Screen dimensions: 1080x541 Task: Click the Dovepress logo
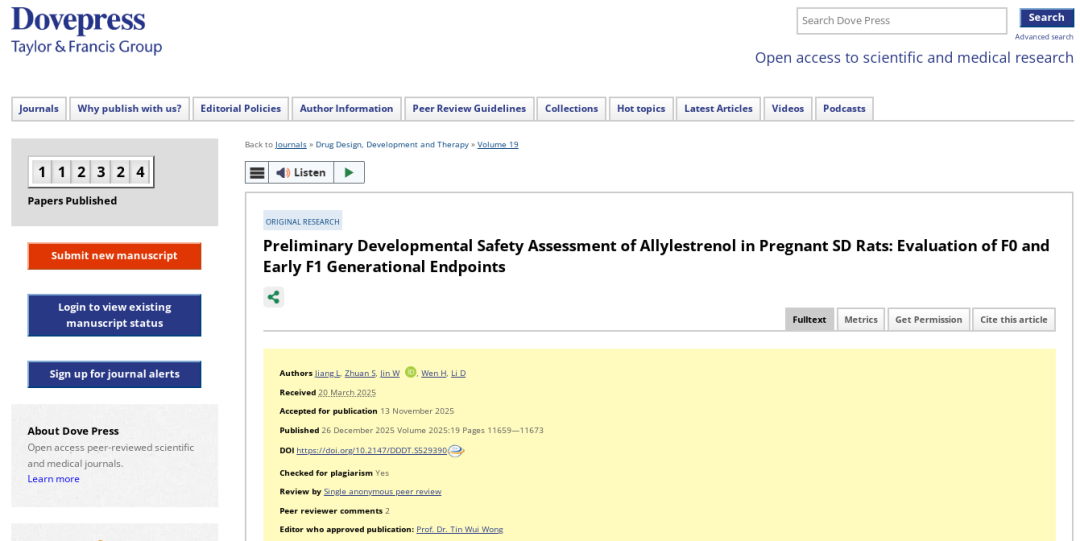(86, 31)
